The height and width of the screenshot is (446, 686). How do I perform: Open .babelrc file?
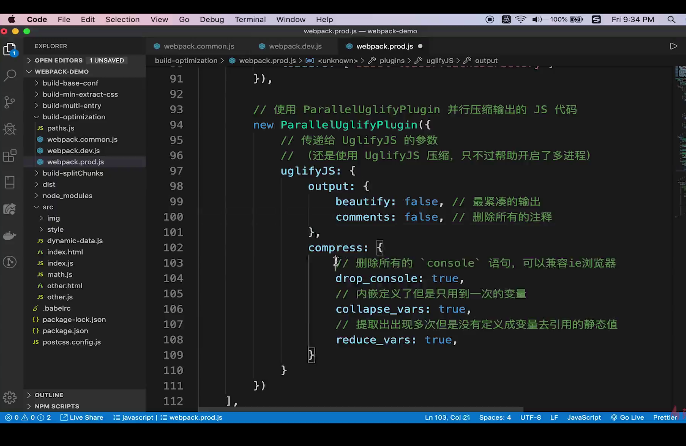(85, 309)
